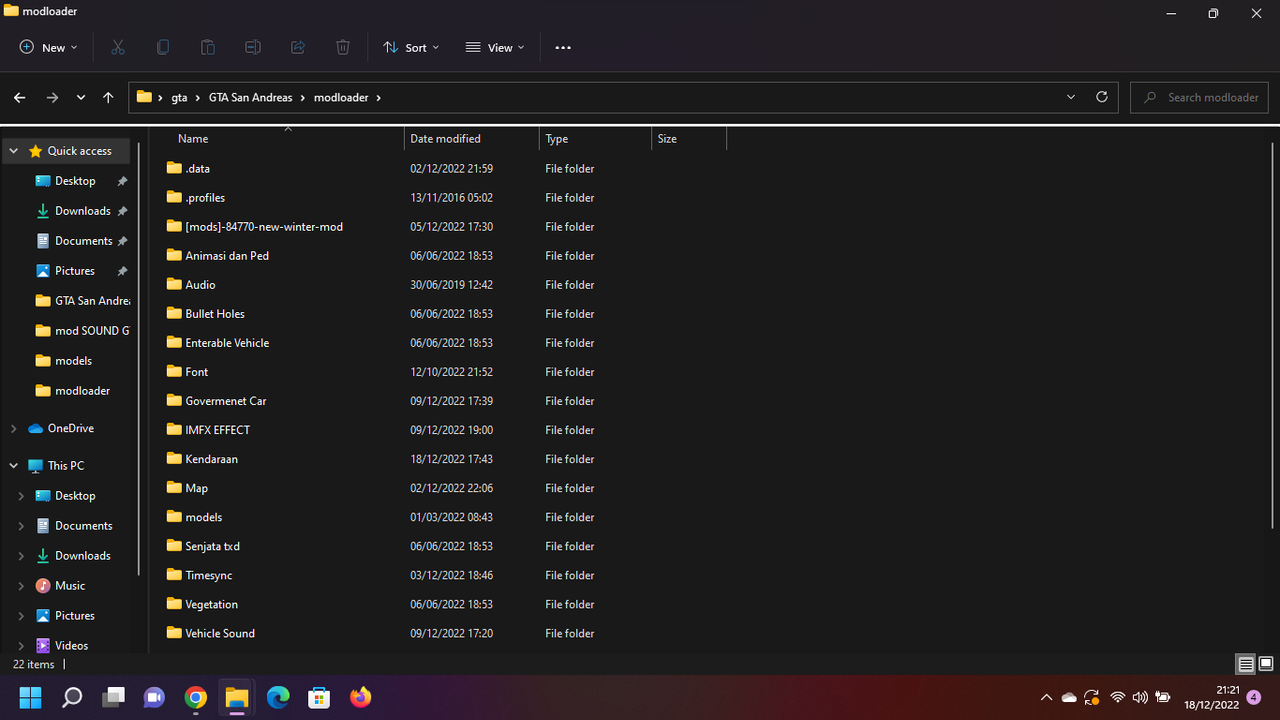The width and height of the screenshot is (1280, 720).
Task: Collapse the This PC tree node
Action: coord(13,466)
